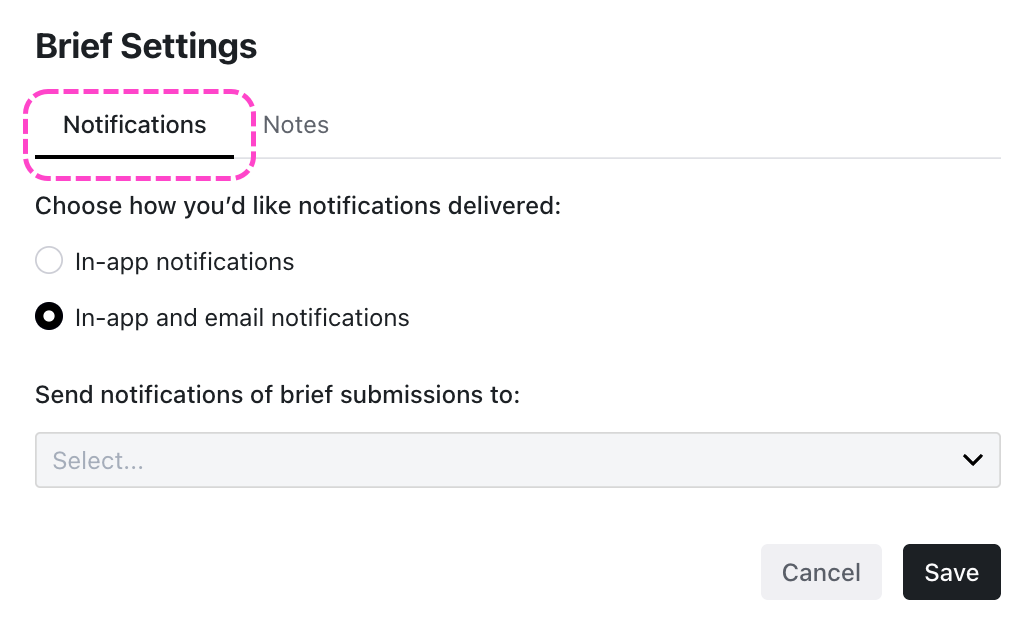Viewport: 1032px width, 634px height.
Task: Cancel the Brief Settings dialog
Action: tap(821, 572)
